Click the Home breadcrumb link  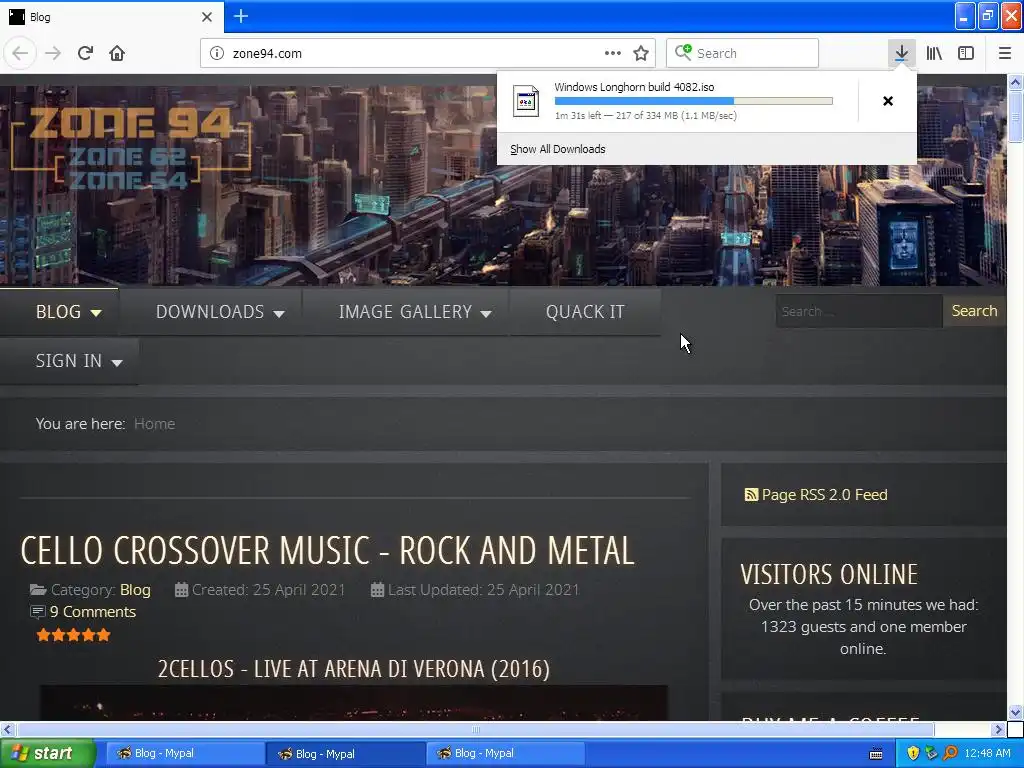point(154,424)
